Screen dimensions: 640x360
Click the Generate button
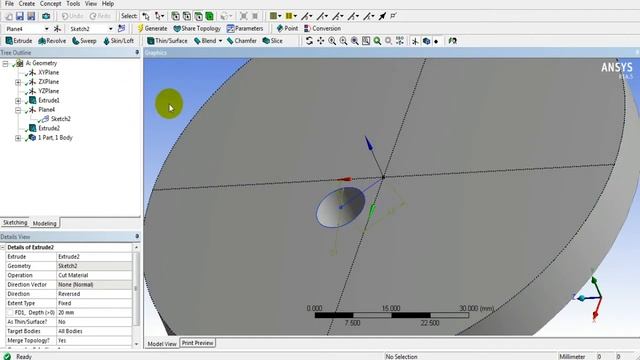click(x=152, y=29)
